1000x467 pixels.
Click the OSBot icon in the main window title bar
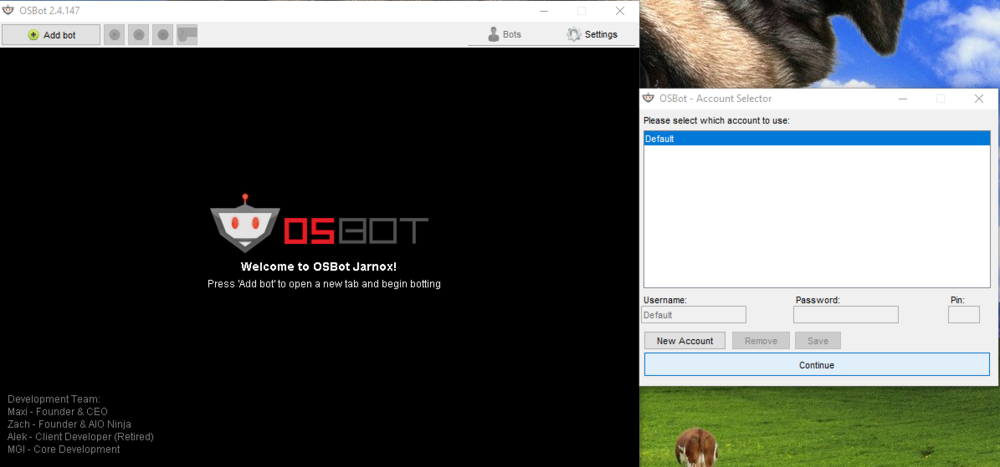[x=8, y=11]
